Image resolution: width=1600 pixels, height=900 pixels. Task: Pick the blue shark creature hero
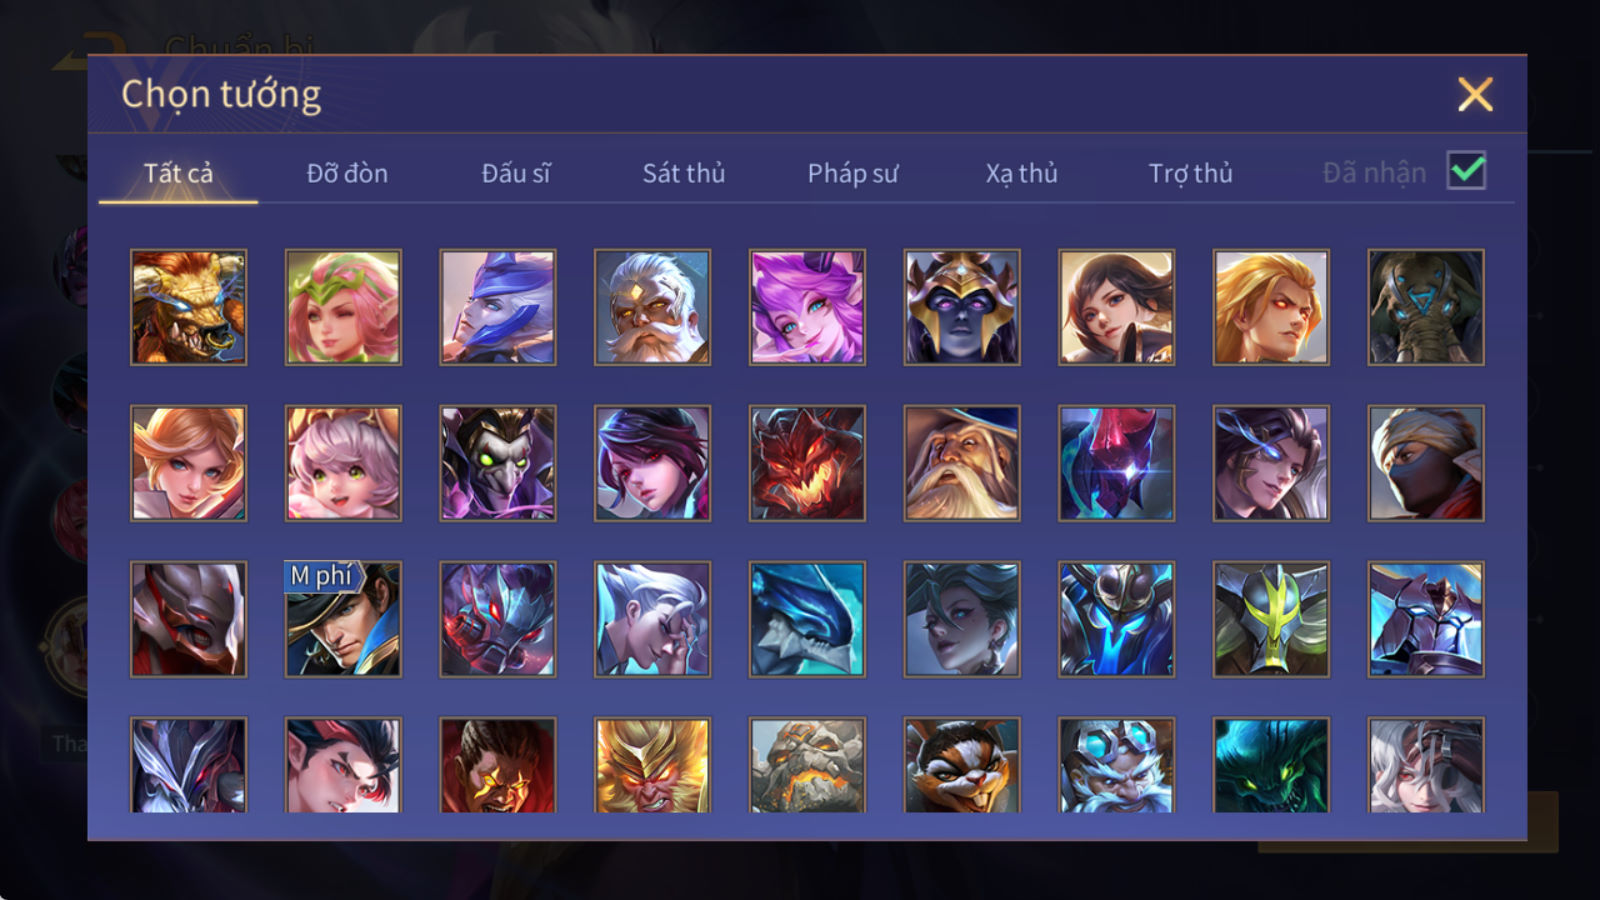[807, 619]
